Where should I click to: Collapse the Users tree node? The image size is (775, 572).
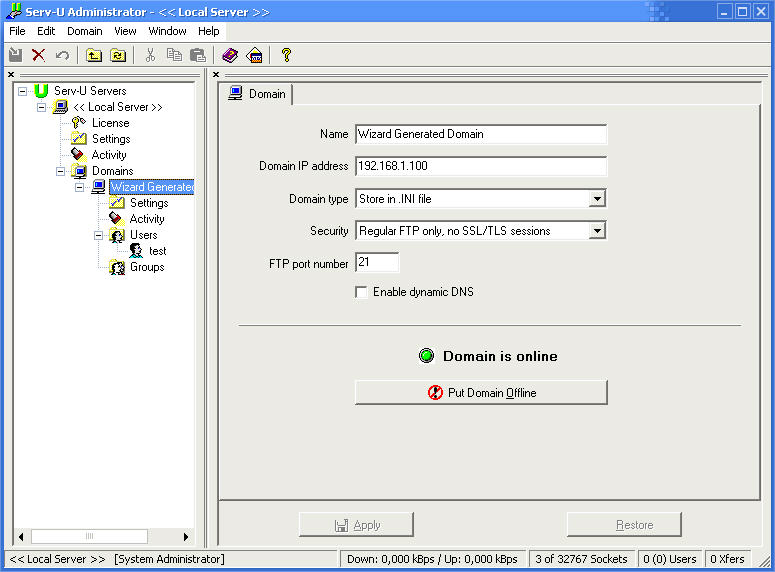pos(98,235)
